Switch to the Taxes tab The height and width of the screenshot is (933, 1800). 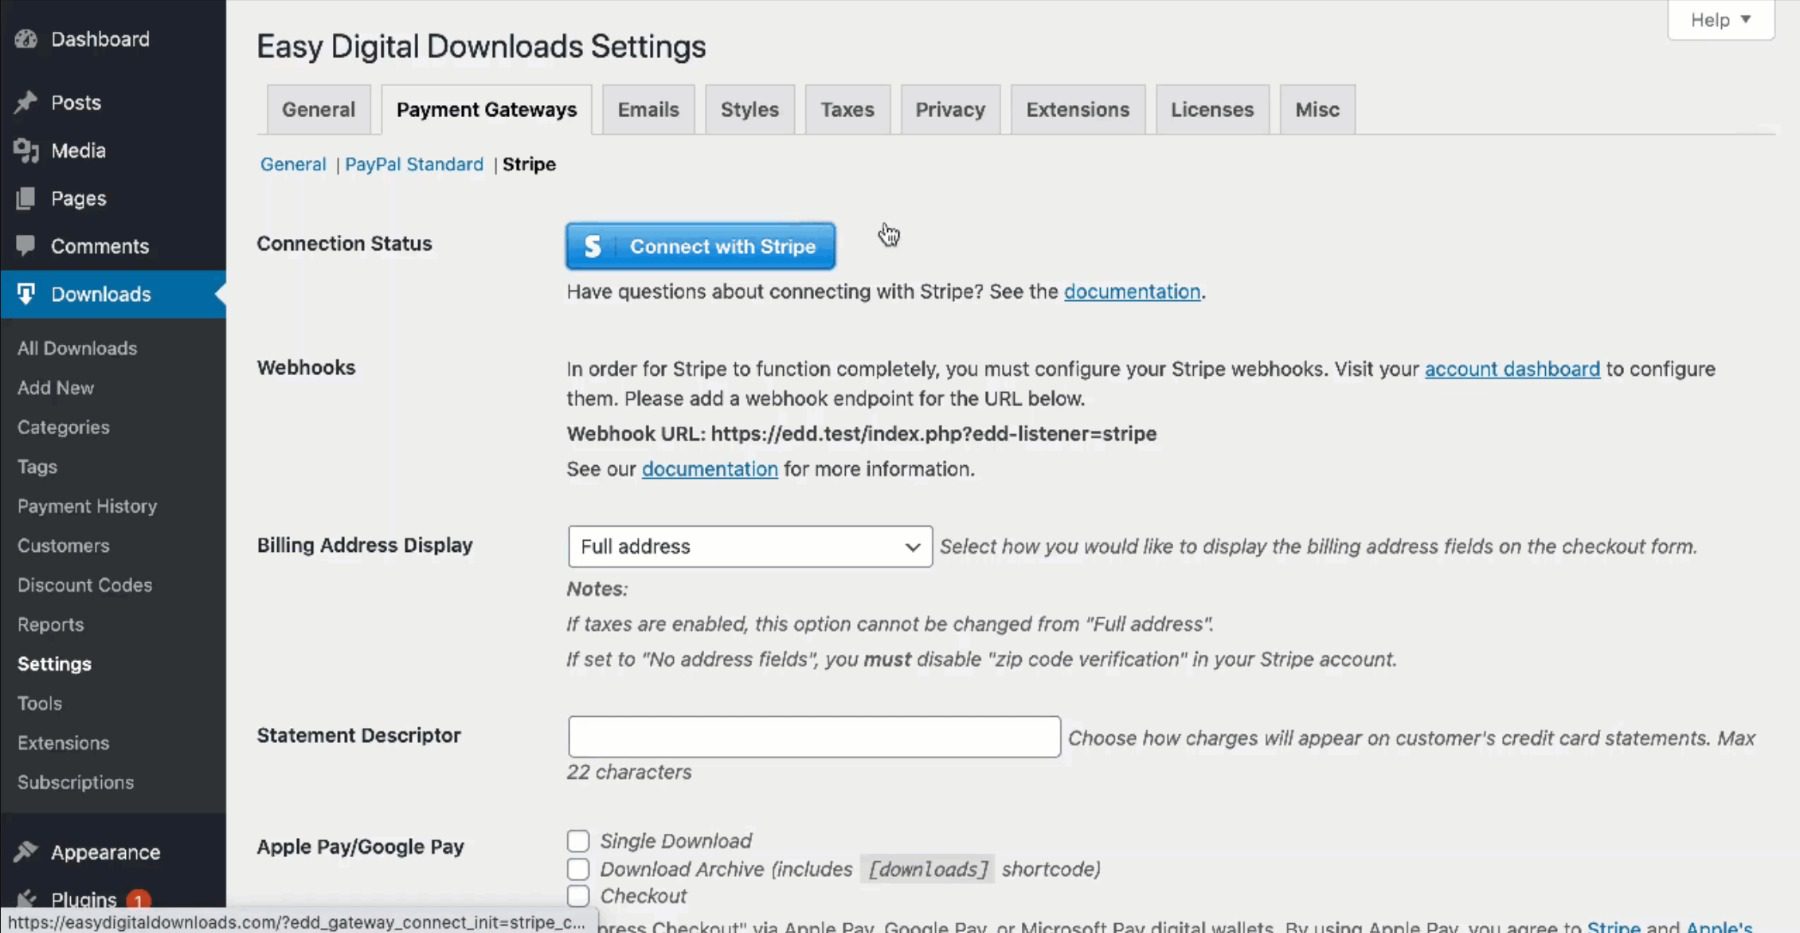point(847,109)
